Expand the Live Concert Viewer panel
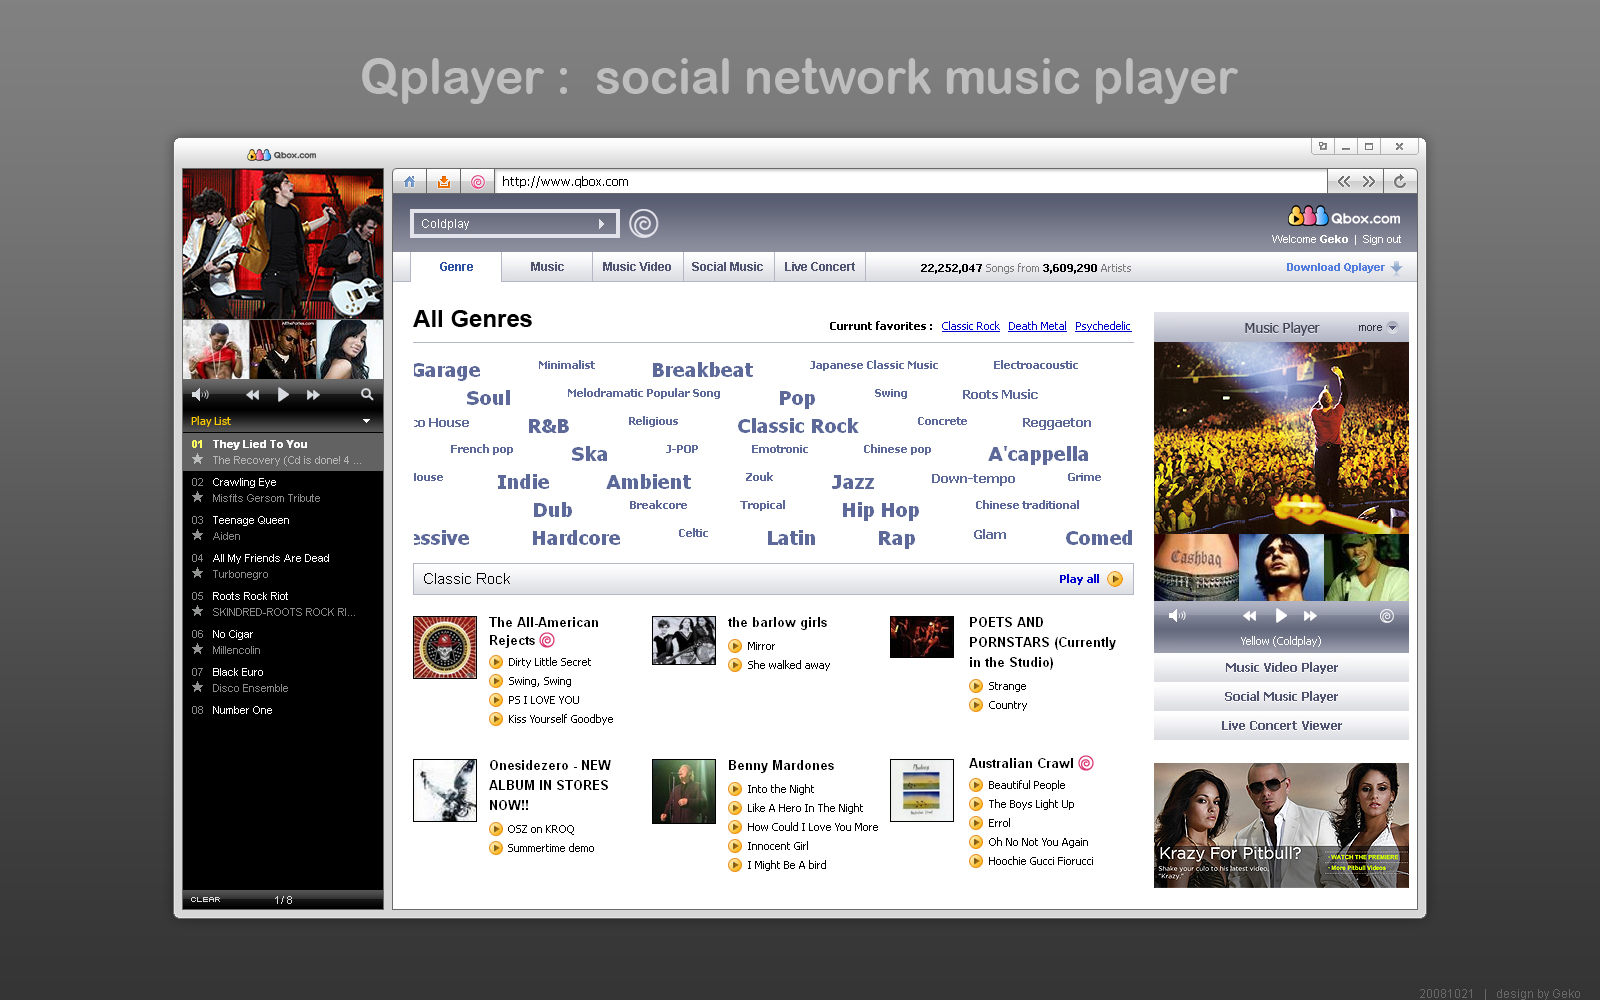Image resolution: width=1600 pixels, height=1000 pixels. (1281, 725)
